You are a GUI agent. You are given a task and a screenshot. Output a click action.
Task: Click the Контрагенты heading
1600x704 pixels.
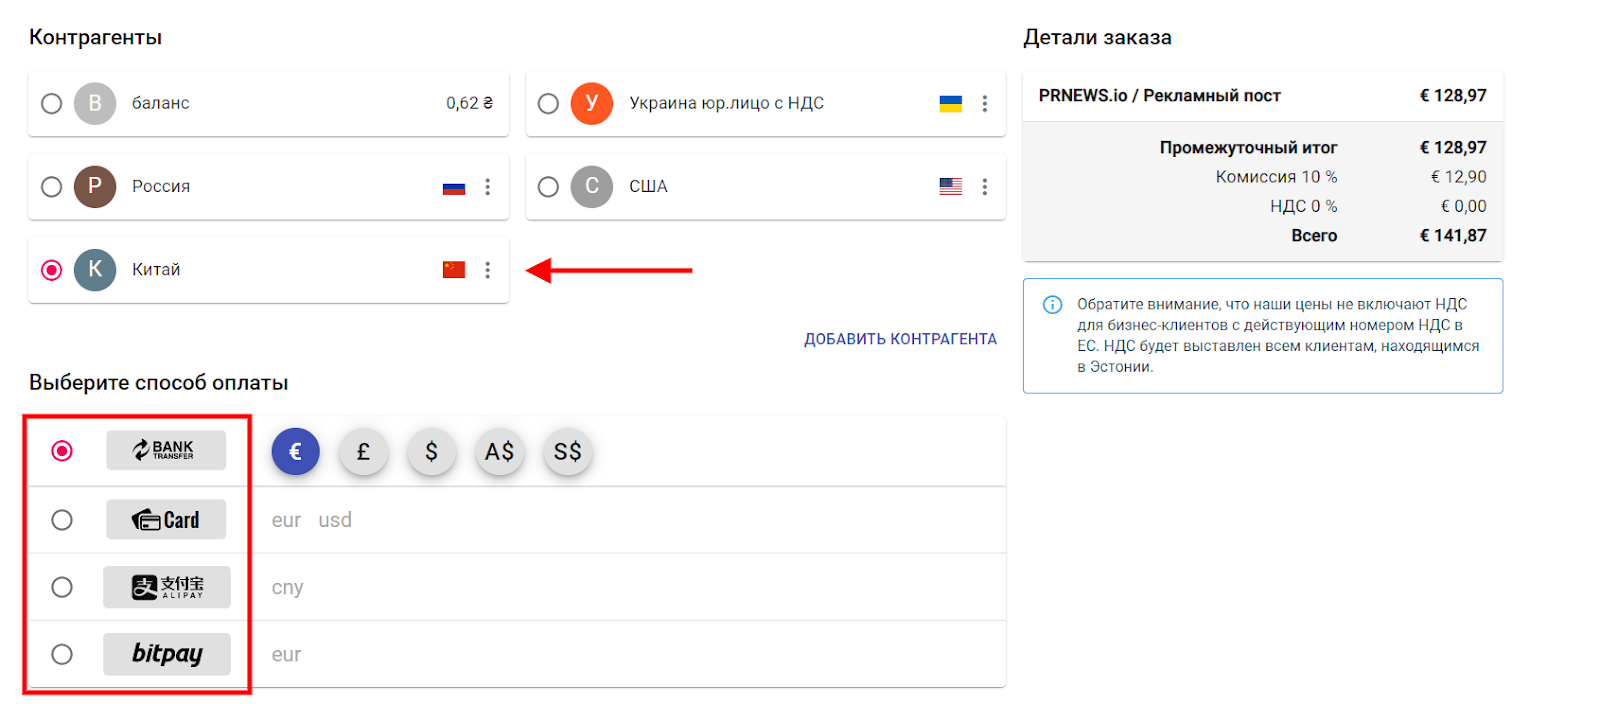[x=95, y=38]
